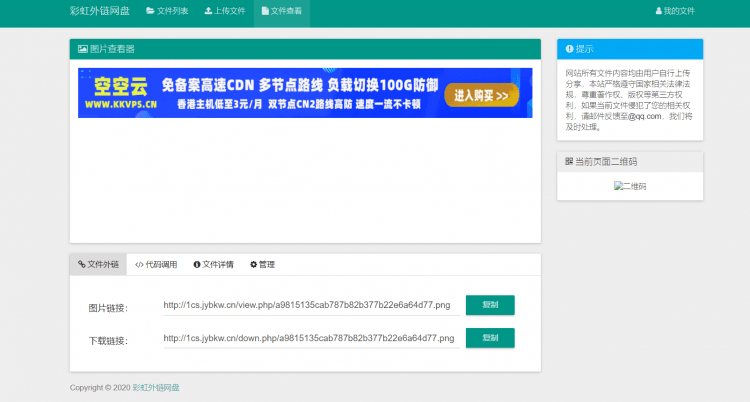
Task: Click the gear icon on 管理 tab
Action: tap(254, 265)
